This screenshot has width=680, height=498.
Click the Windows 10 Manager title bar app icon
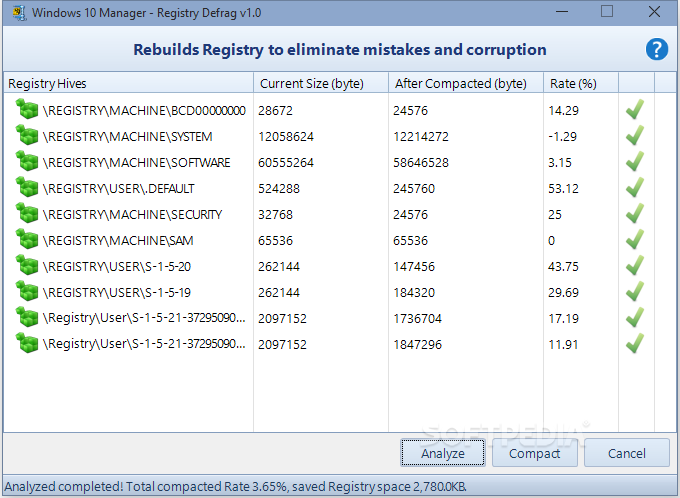click(18, 13)
